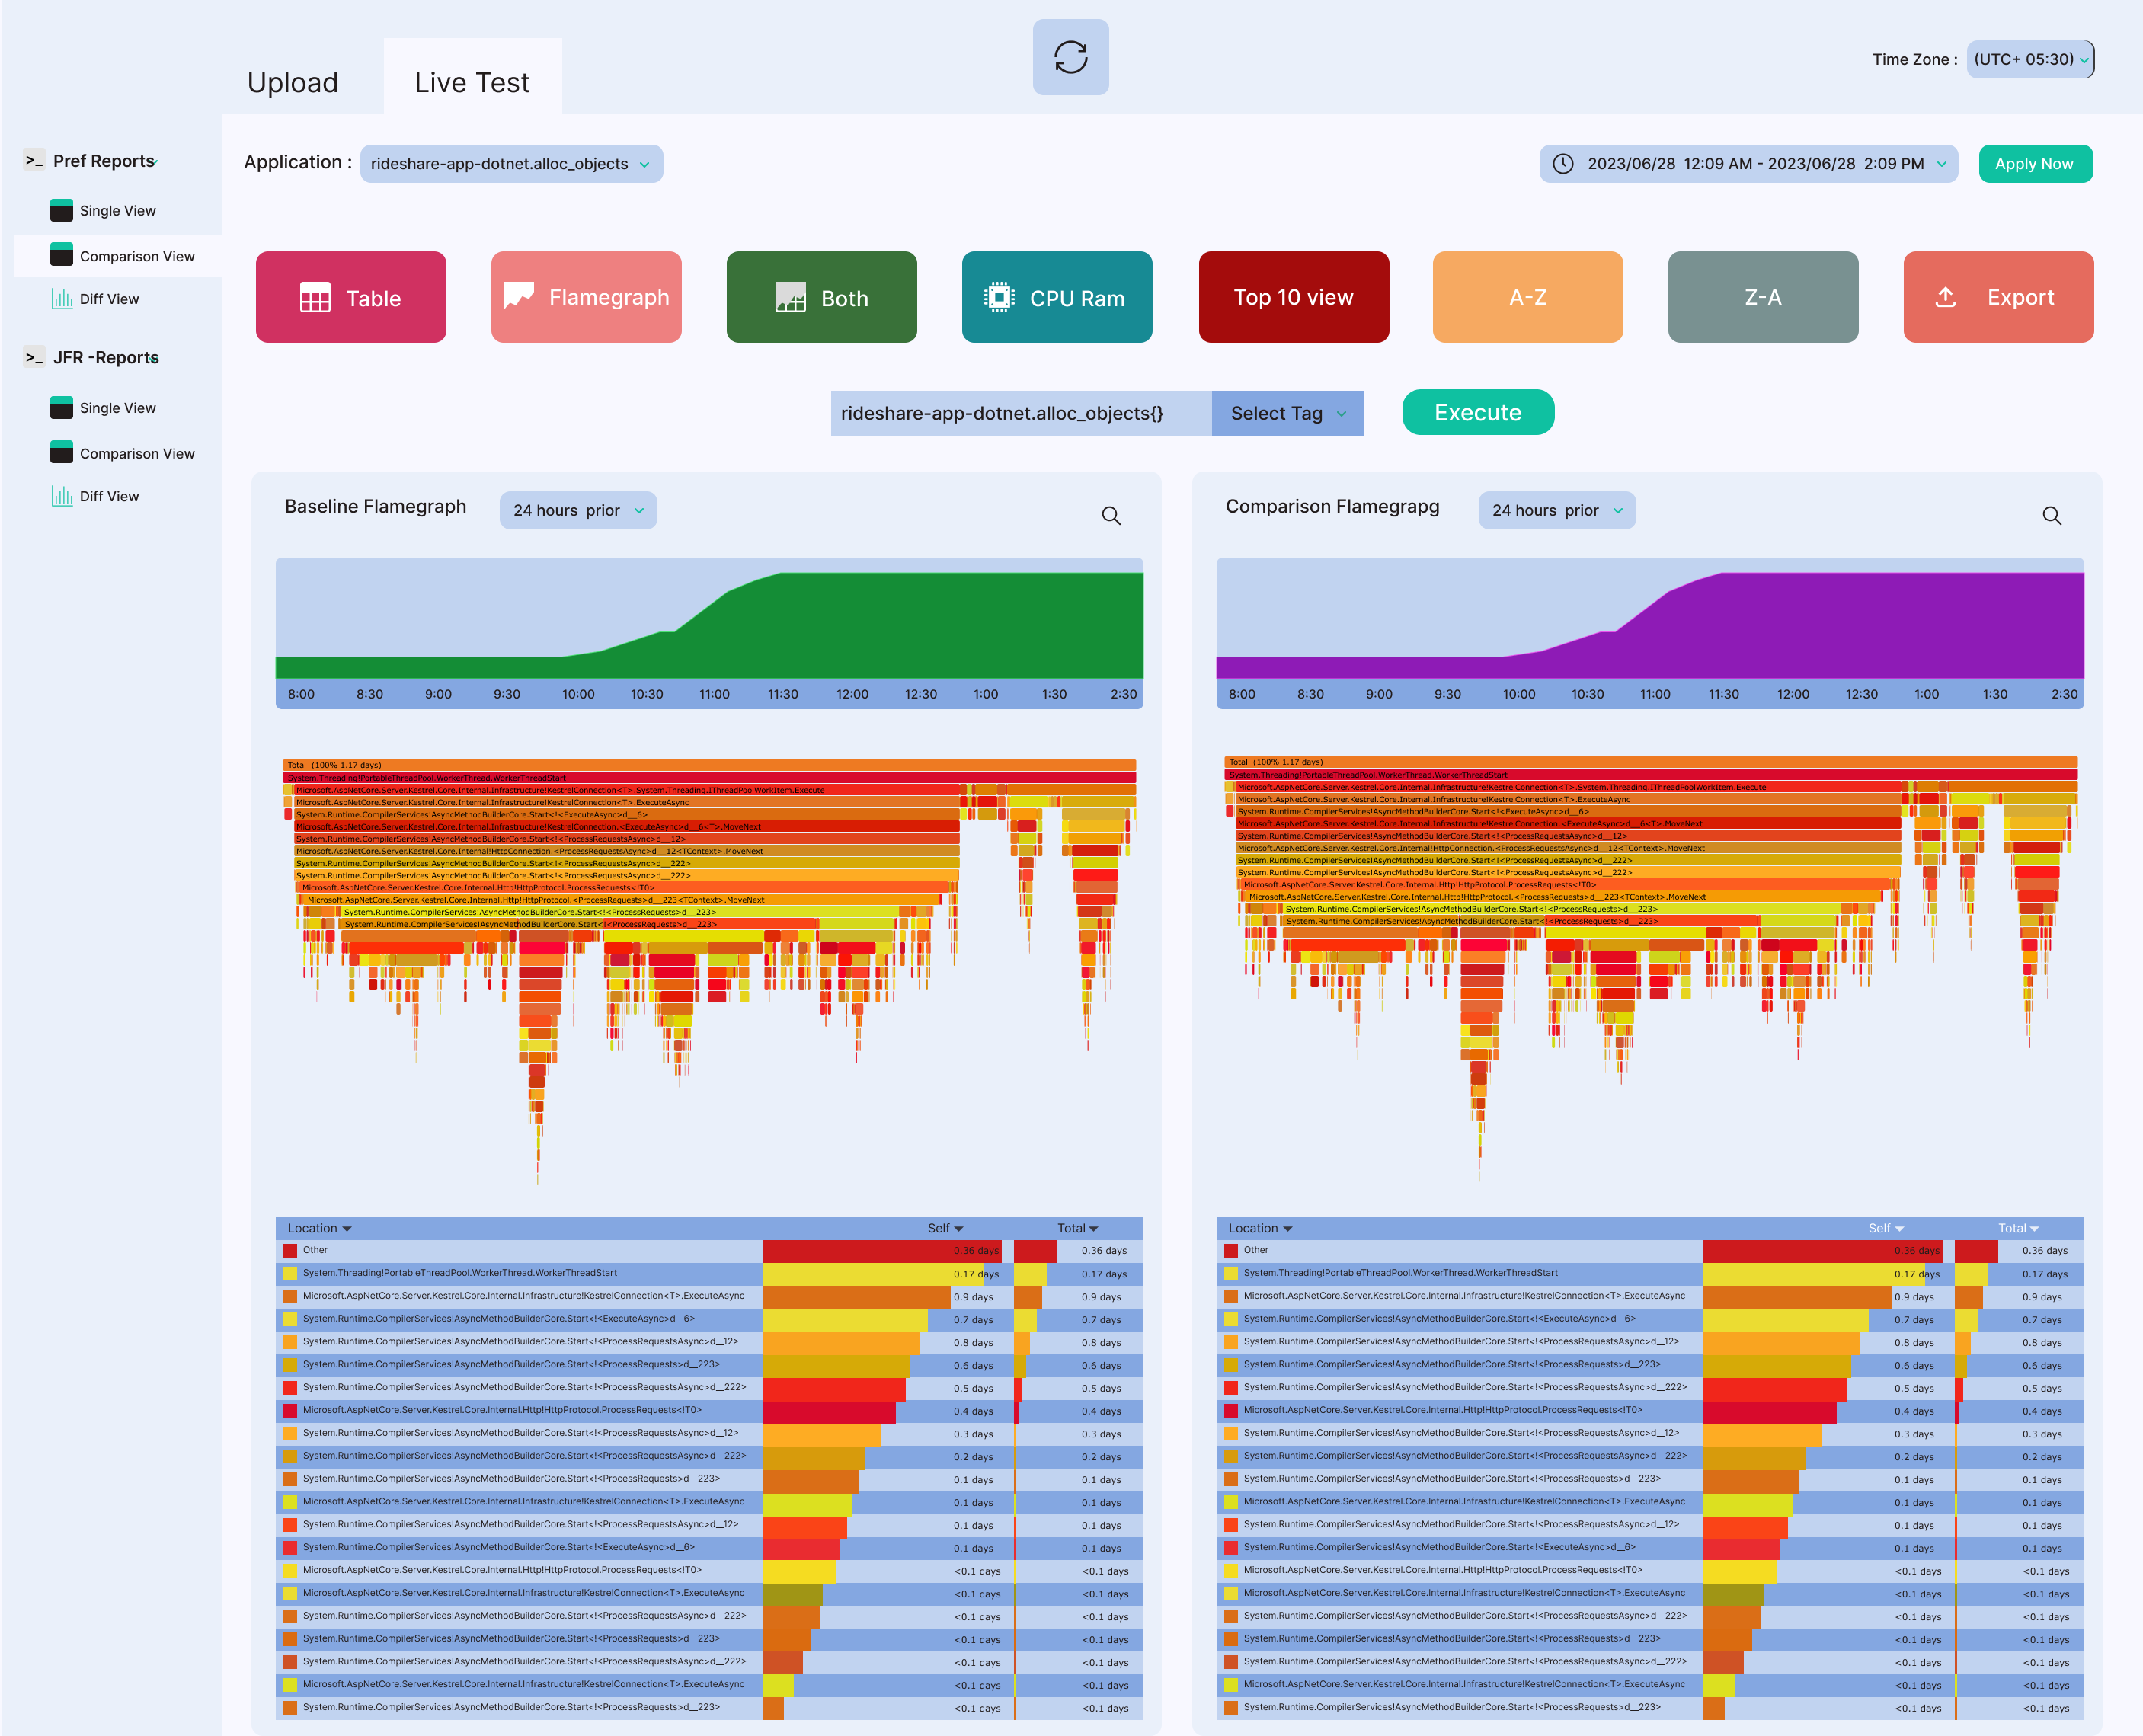
Task: Click the Execute button
Action: (x=1479, y=413)
